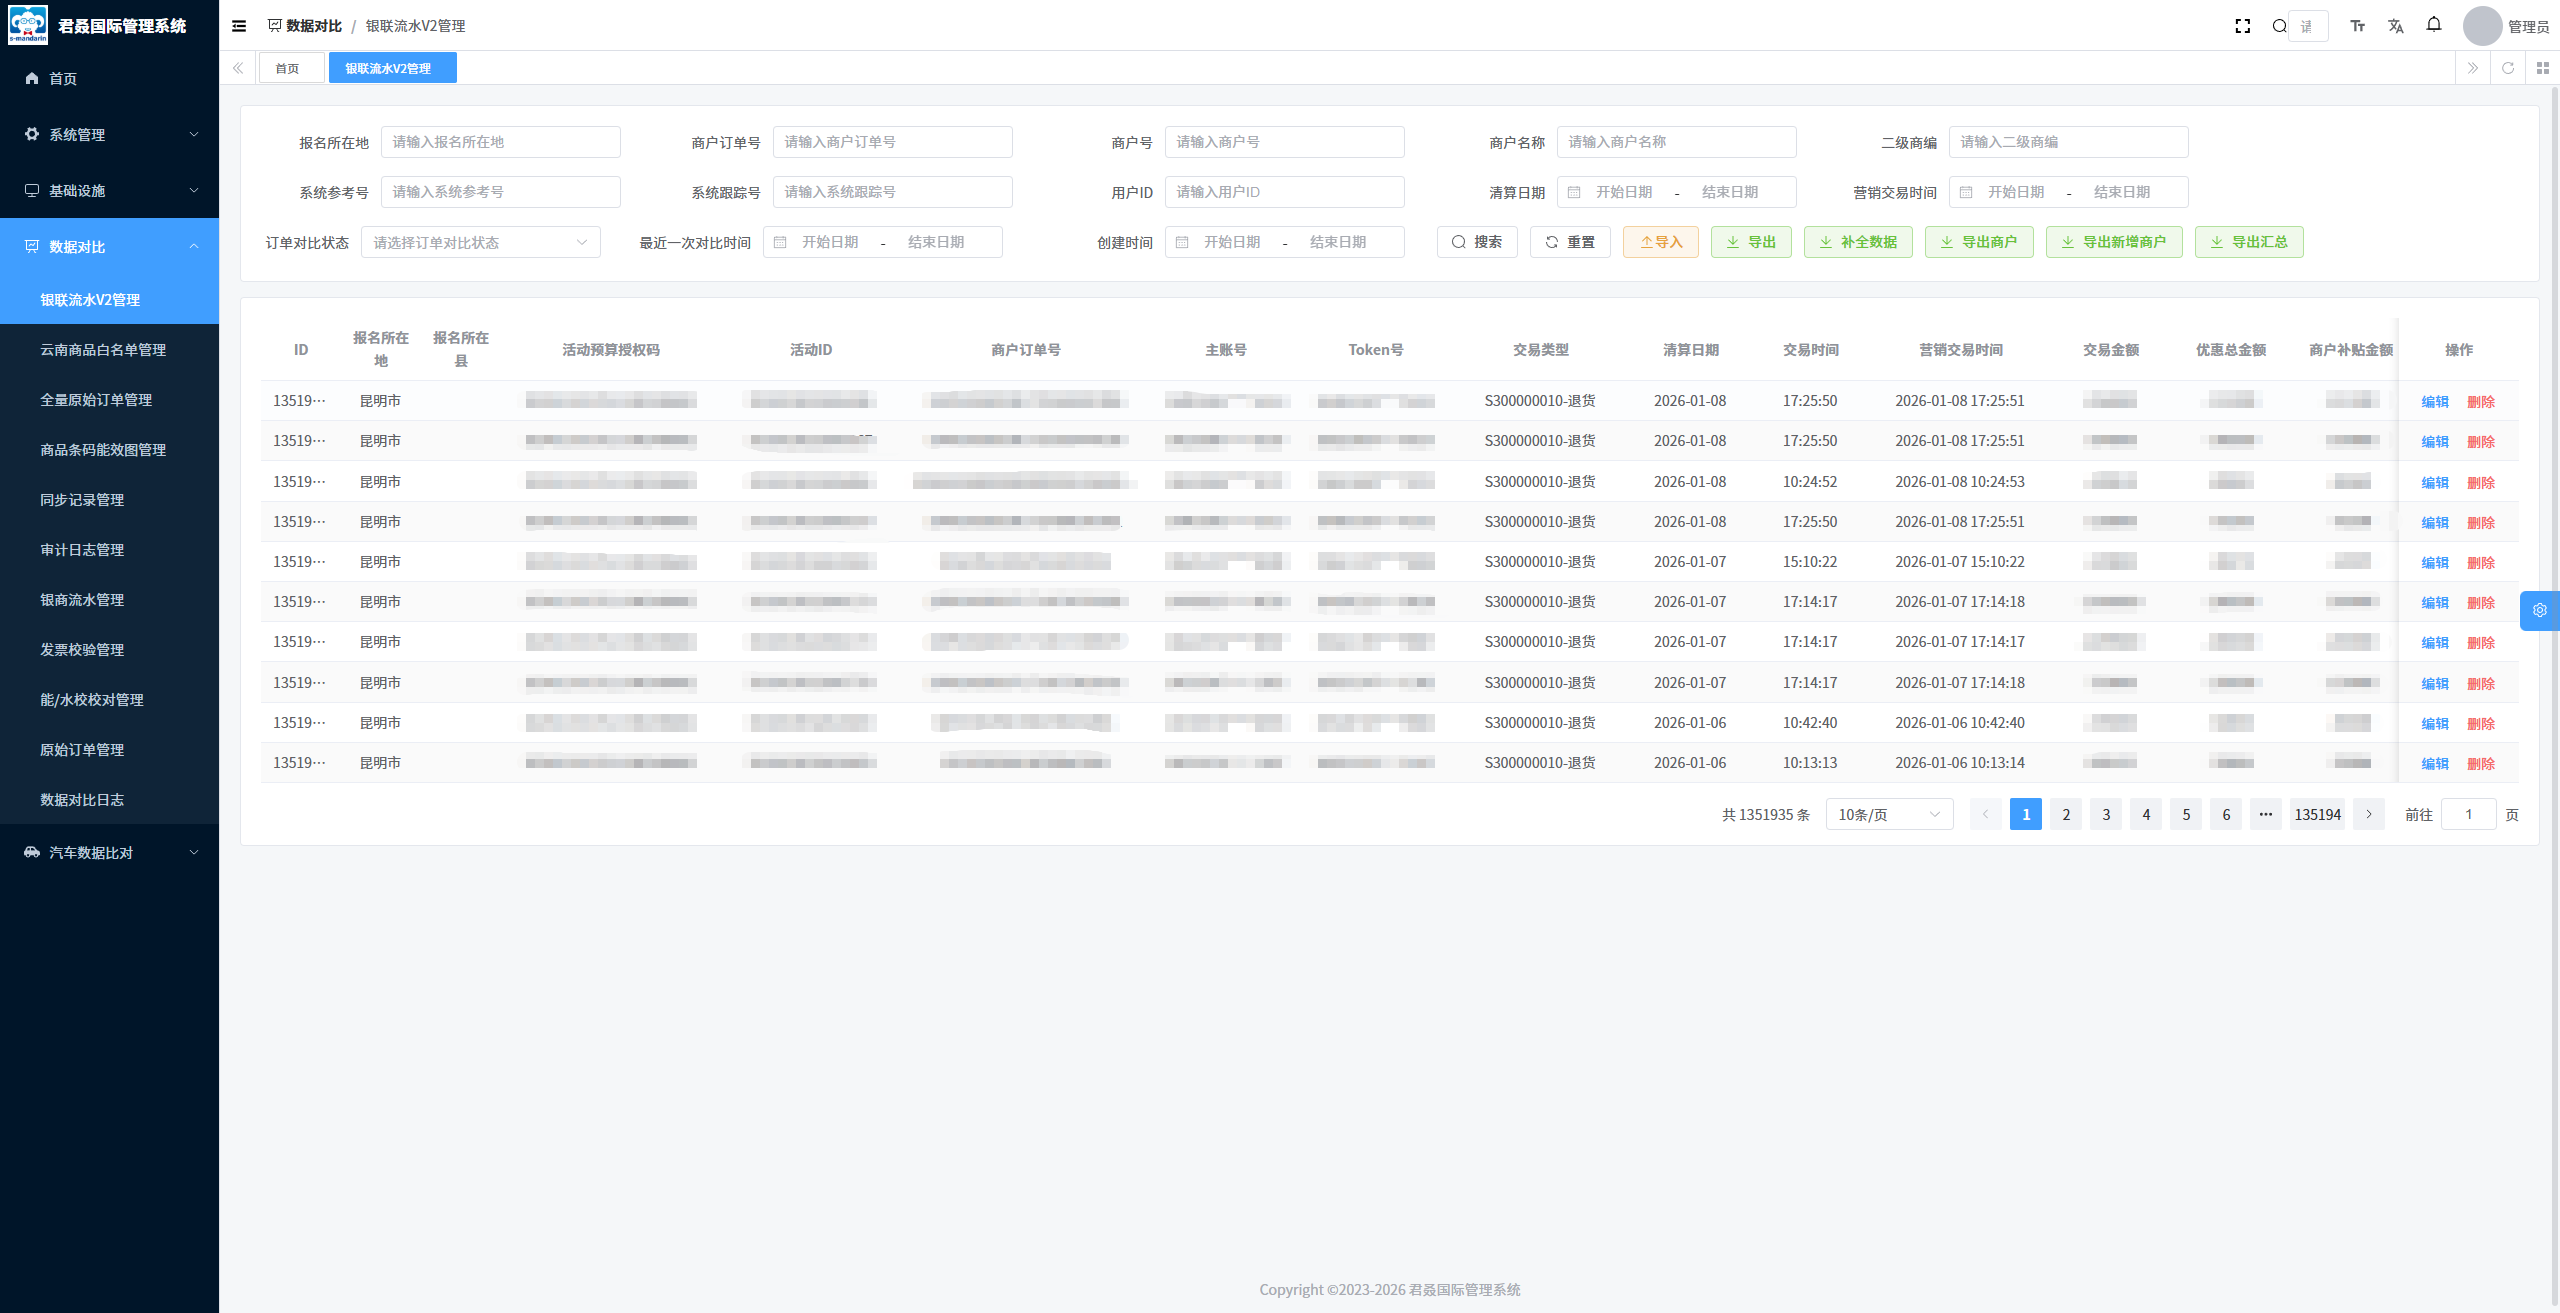Click the 搜索 button

(x=1476, y=242)
